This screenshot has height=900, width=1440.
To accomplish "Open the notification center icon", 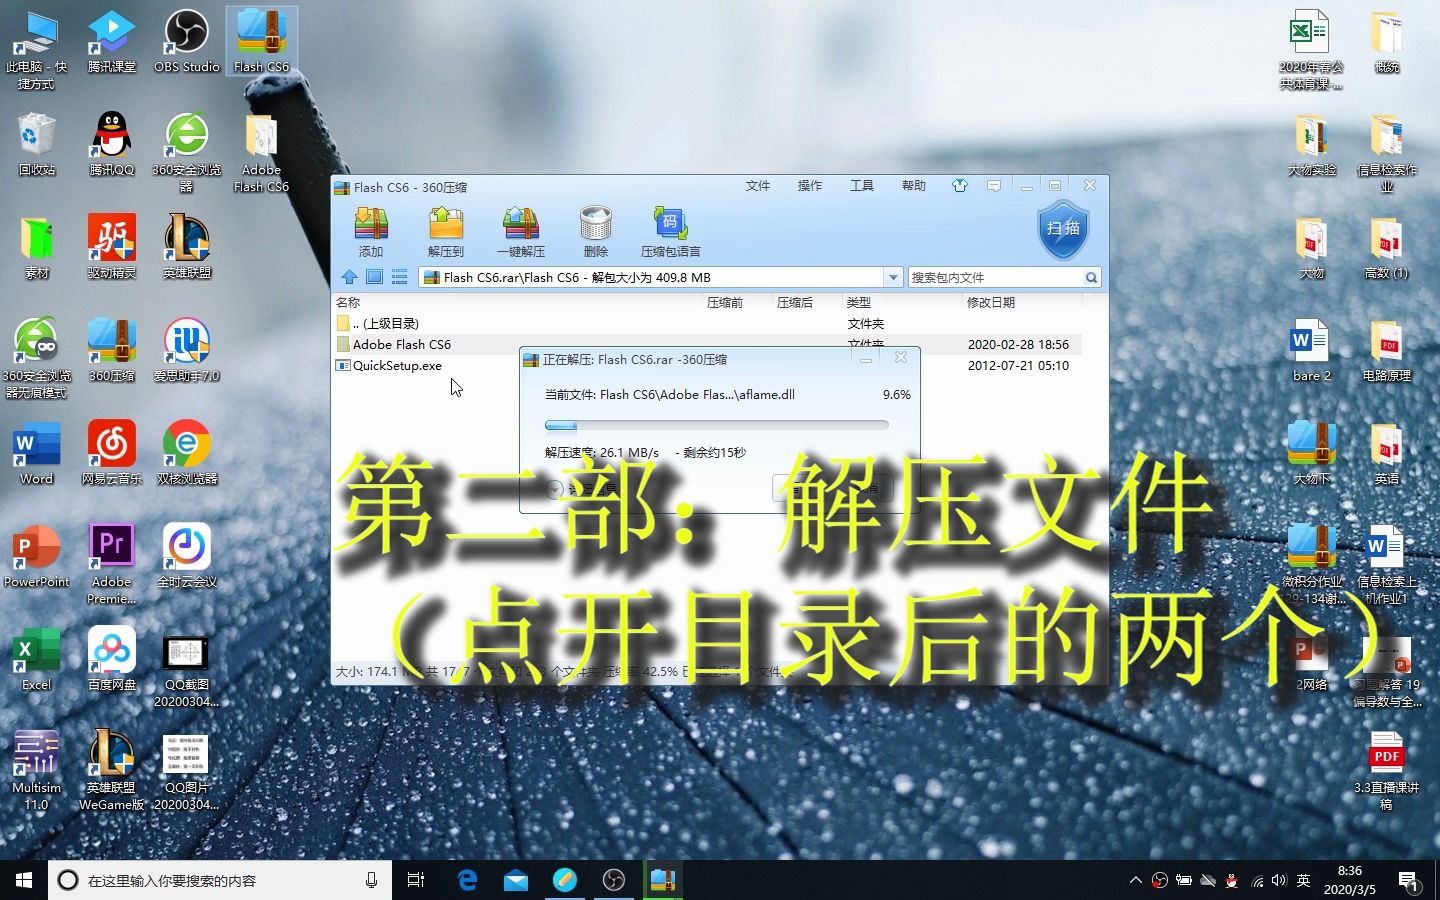I will (1410, 881).
